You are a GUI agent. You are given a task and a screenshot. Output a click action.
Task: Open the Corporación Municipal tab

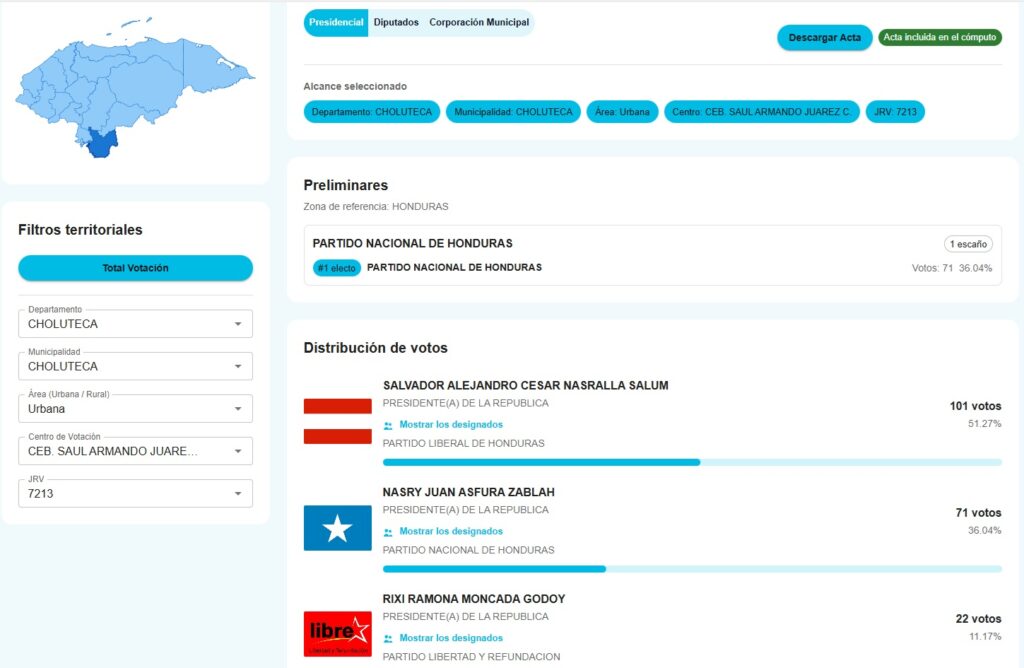[479, 22]
